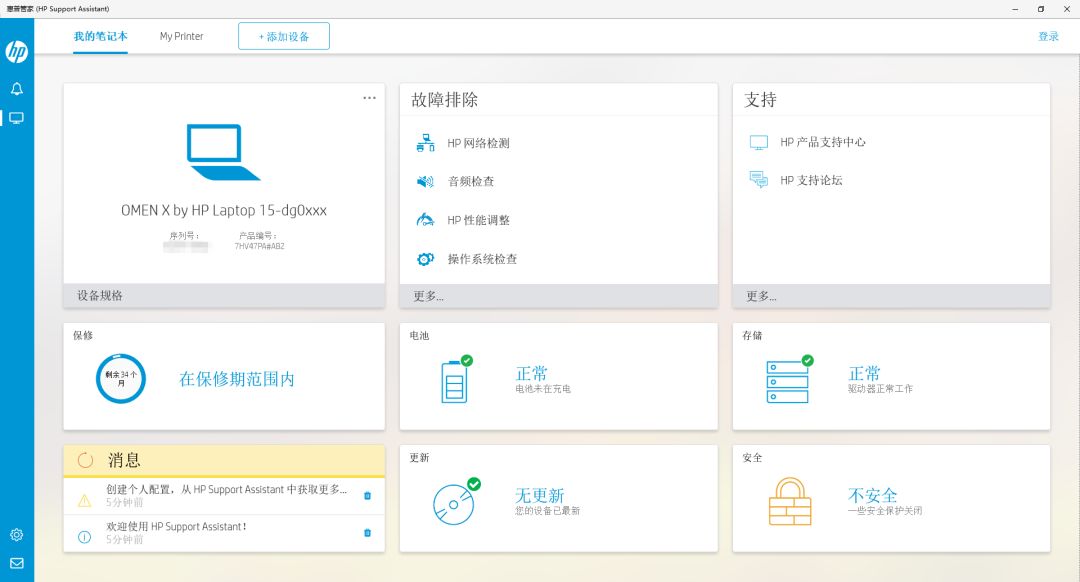Expand 更多... under 故障排除

[x=559, y=296]
